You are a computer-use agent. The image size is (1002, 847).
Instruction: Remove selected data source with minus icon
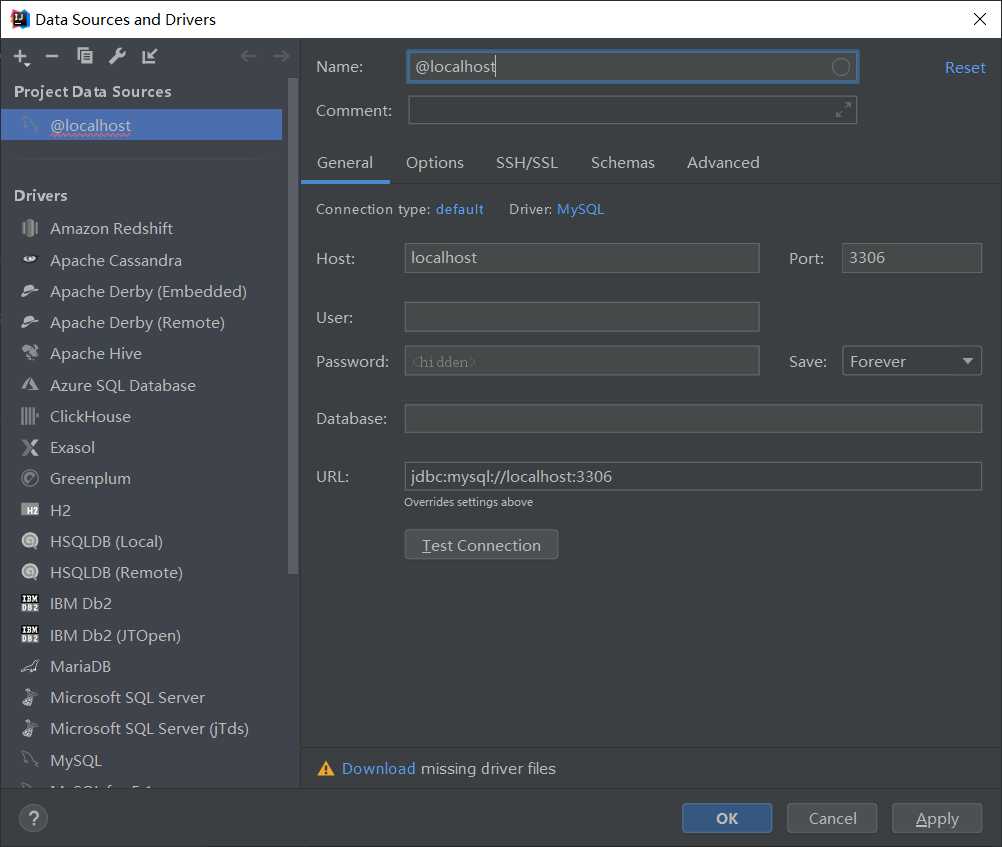coord(52,56)
